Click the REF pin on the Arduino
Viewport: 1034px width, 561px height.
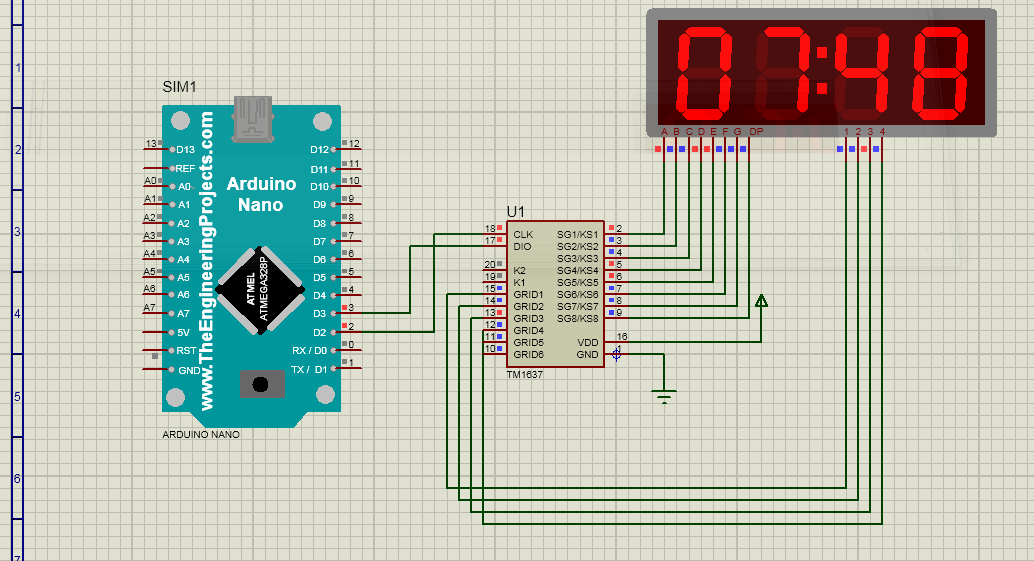[x=185, y=169]
